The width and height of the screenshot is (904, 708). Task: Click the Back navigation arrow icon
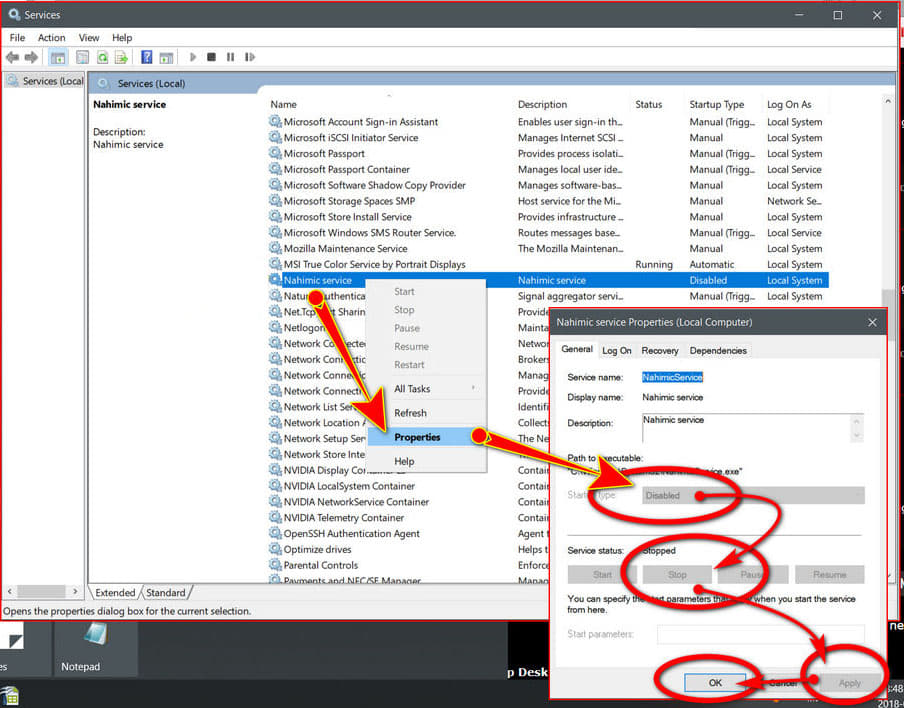pyautogui.click(x=13, y=57)
